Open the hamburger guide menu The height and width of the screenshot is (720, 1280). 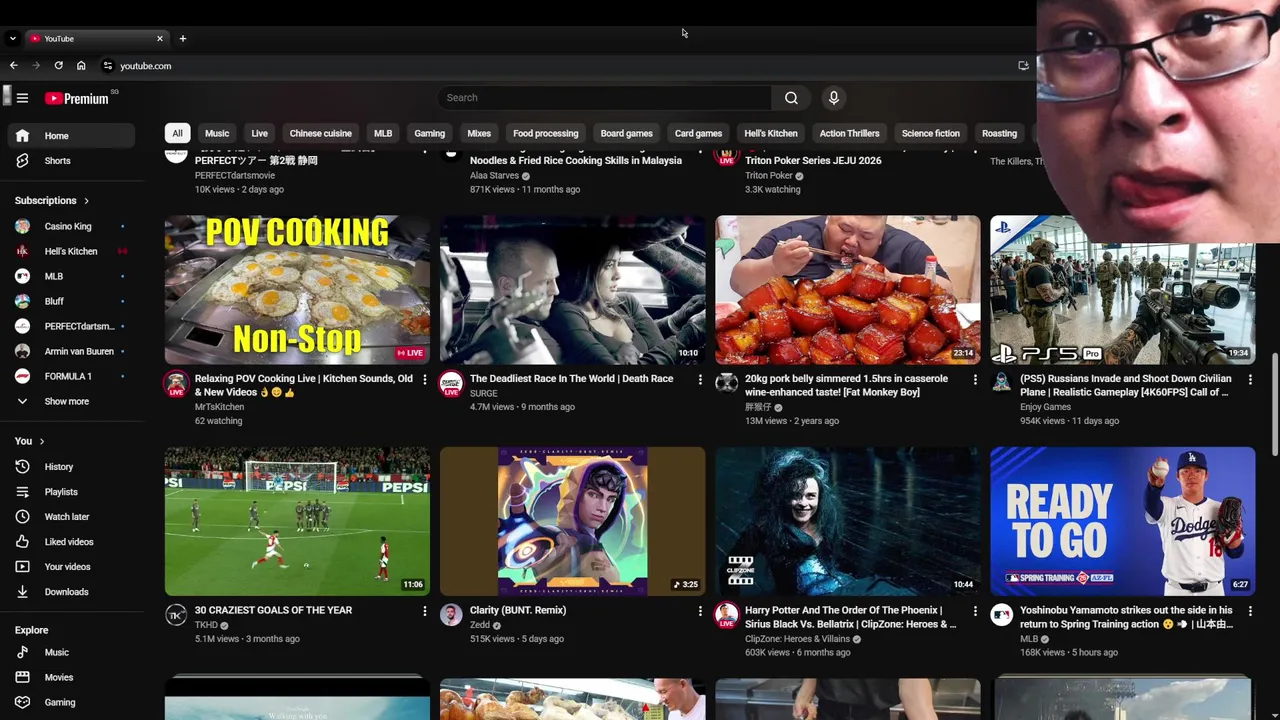[x=22, y=98]
